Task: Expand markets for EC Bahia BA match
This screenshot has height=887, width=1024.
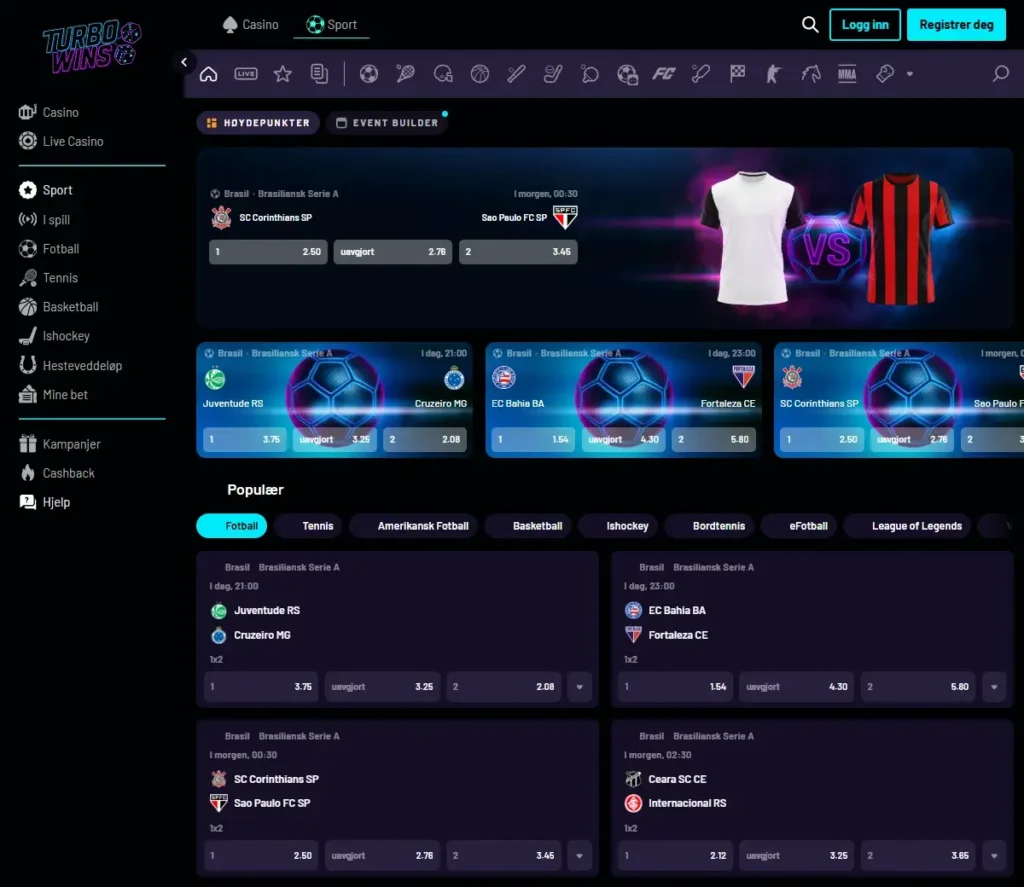Action: pos(994,687)
